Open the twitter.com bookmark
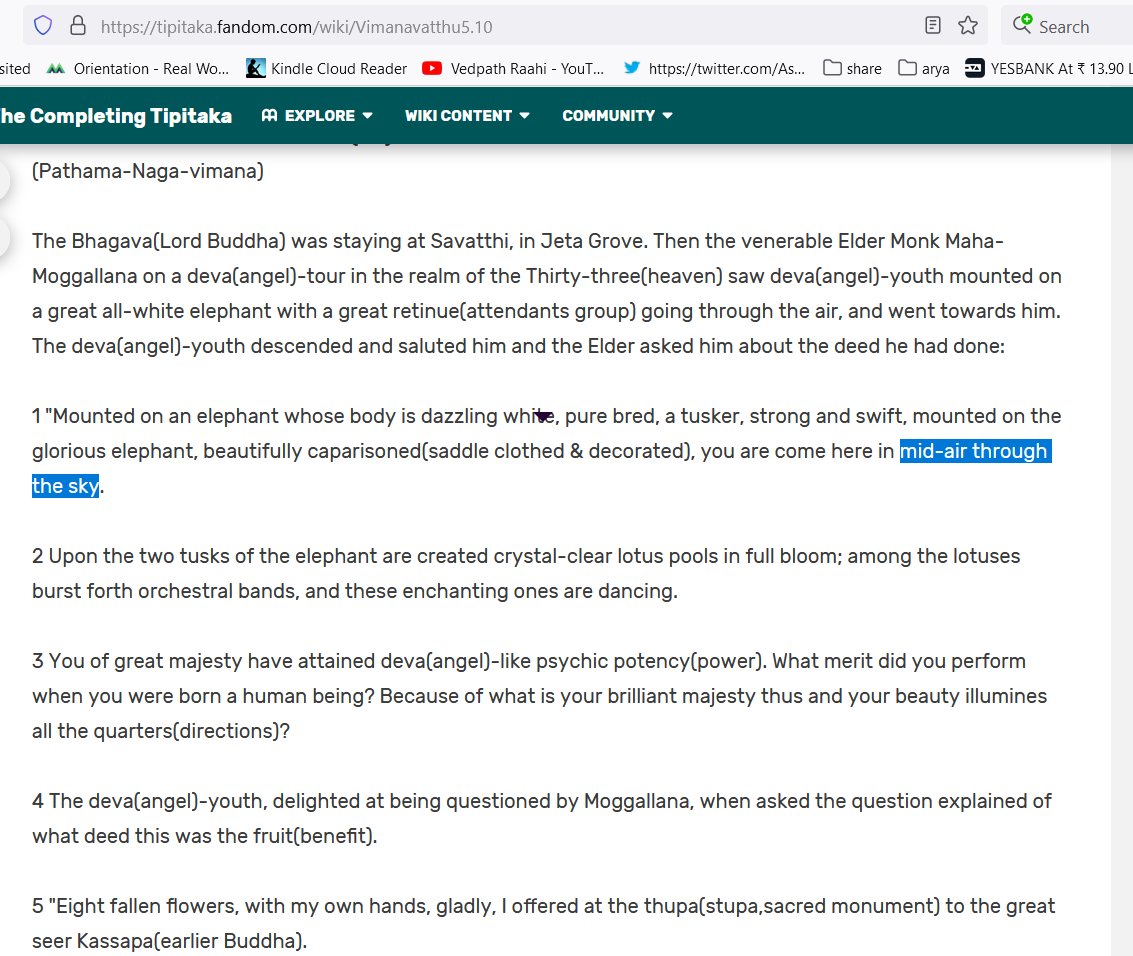 pos(714,69)
